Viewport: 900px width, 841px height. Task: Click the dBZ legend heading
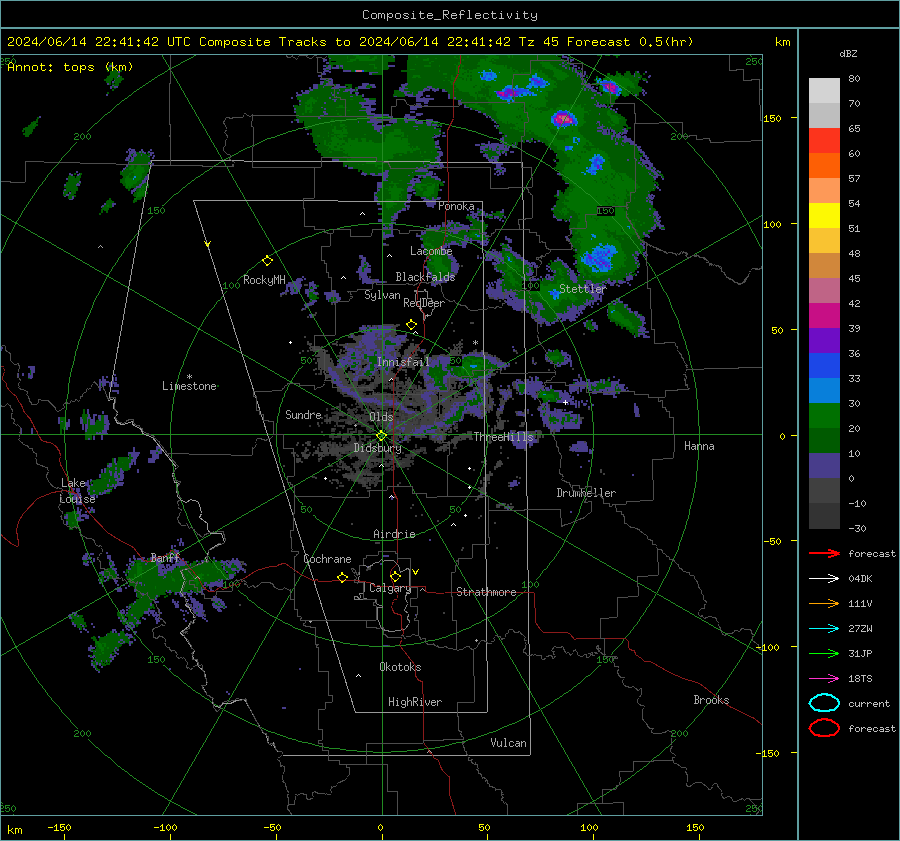(848, 54)
